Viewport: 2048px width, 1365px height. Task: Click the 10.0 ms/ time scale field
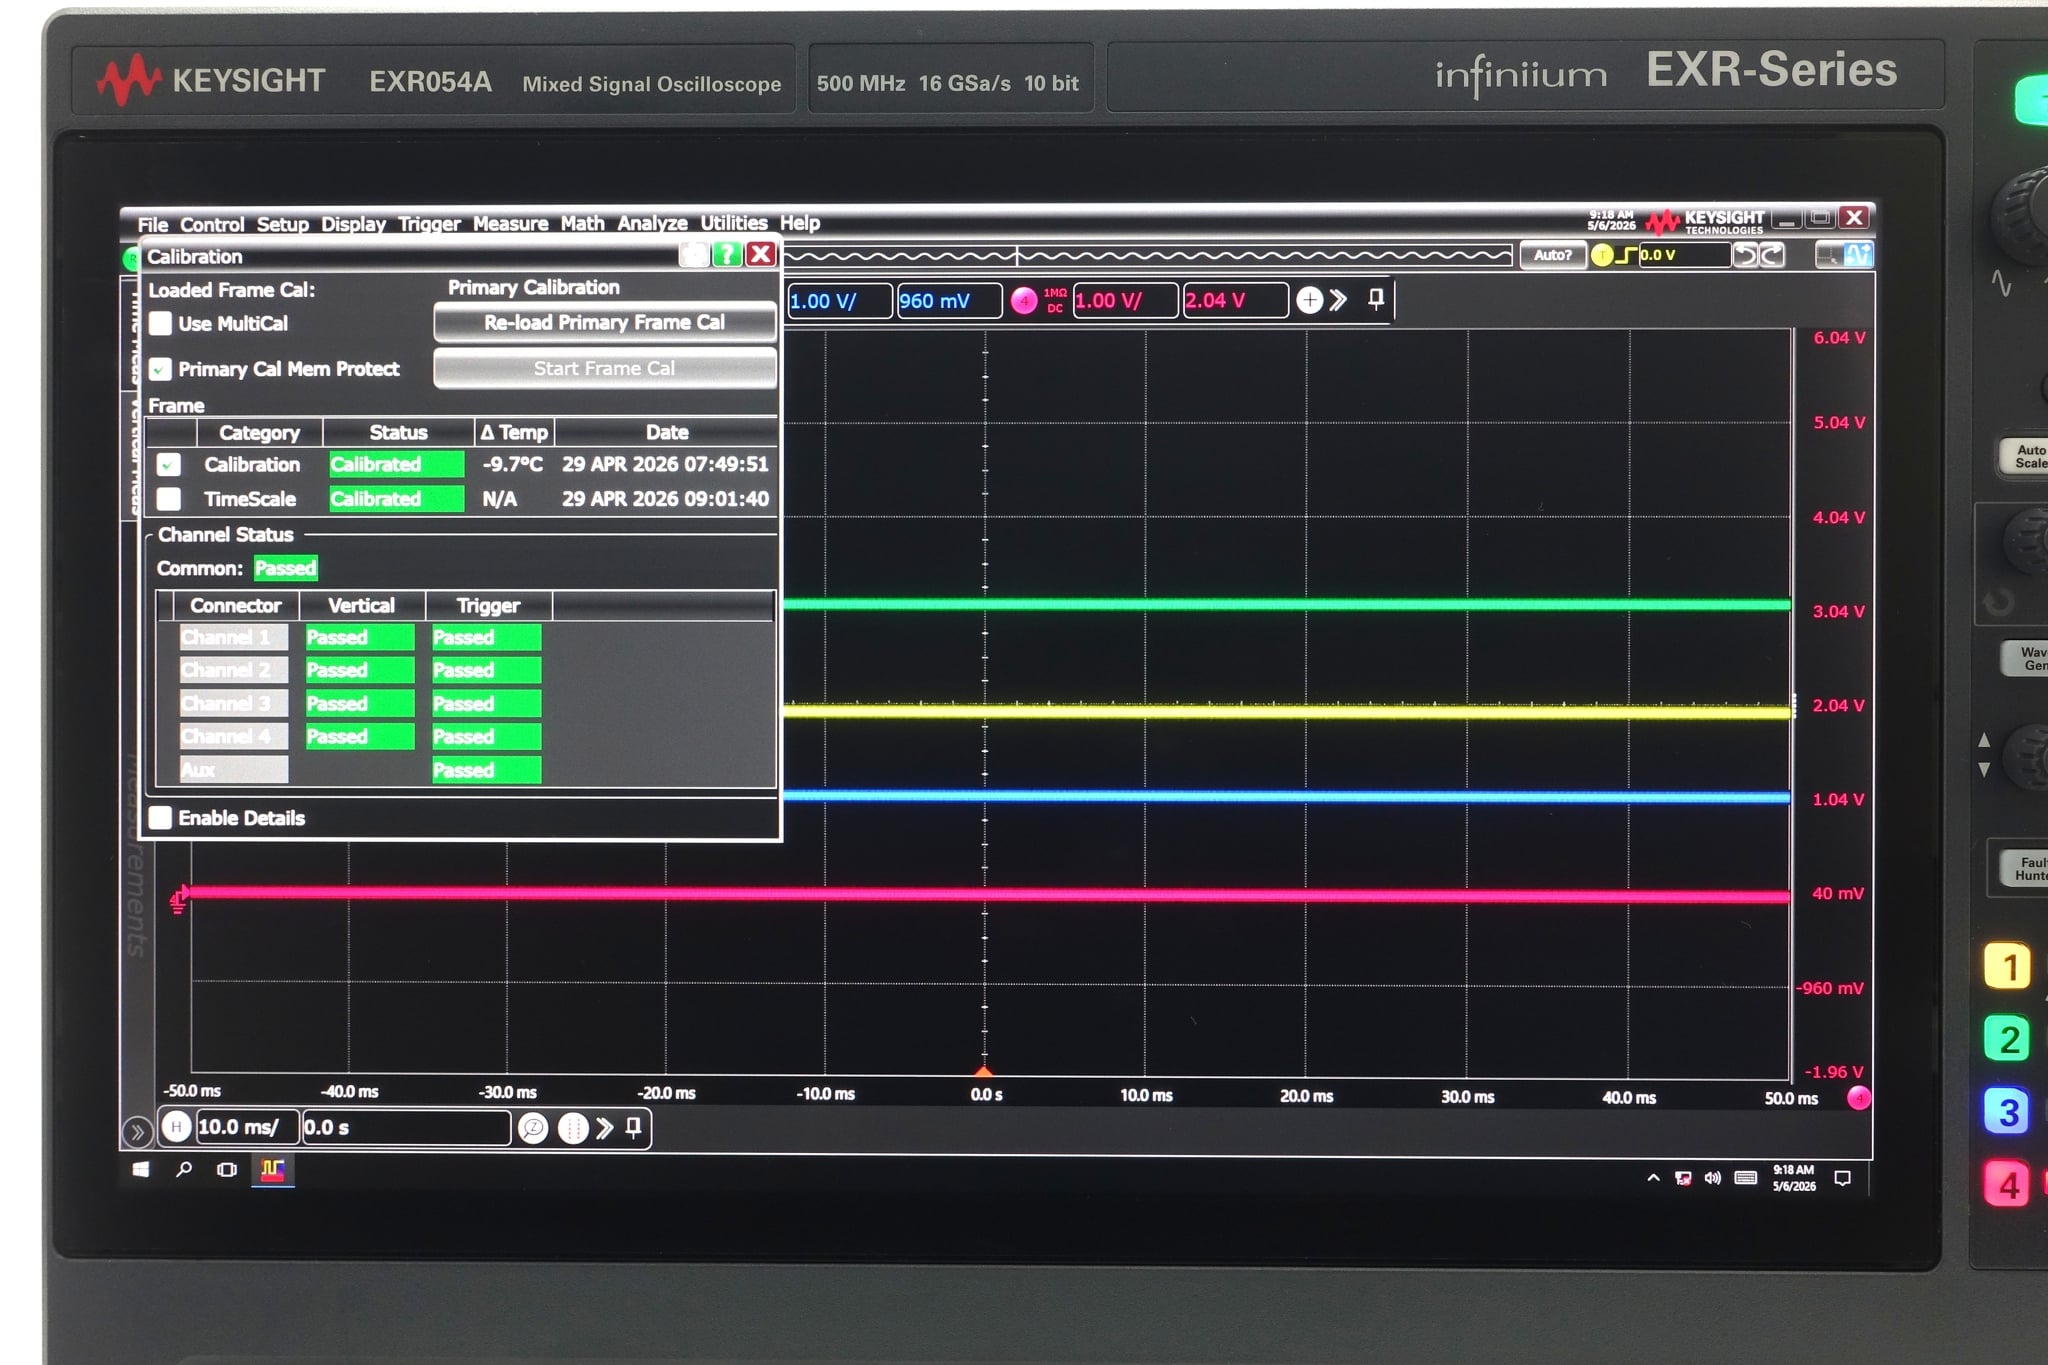click(x=246, y=1127)
